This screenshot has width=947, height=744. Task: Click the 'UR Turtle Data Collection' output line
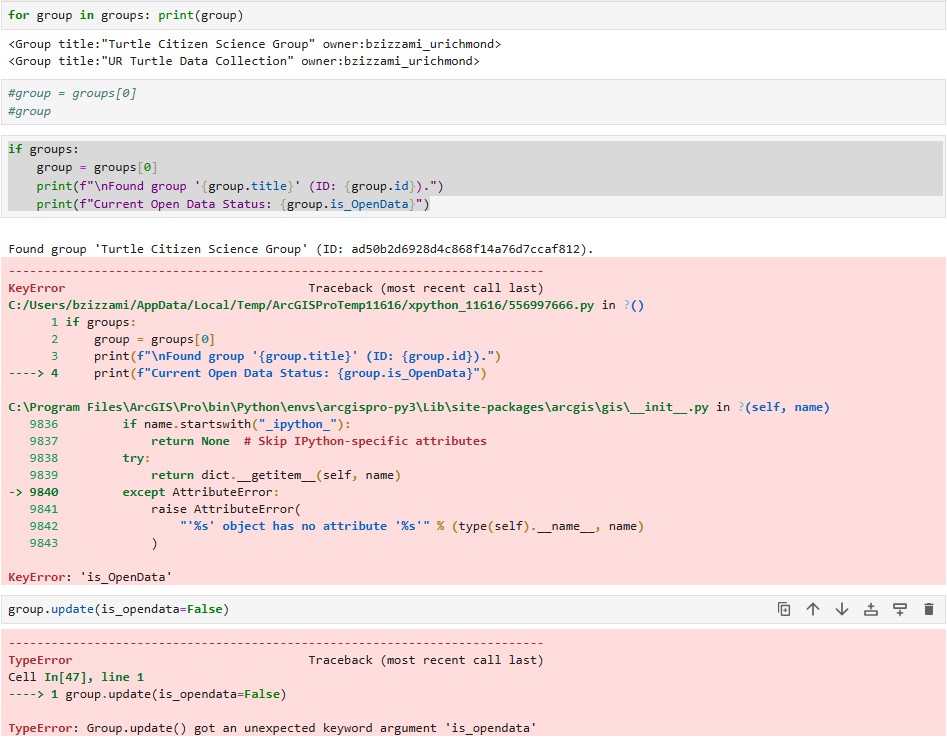click(x=243, y=61)
